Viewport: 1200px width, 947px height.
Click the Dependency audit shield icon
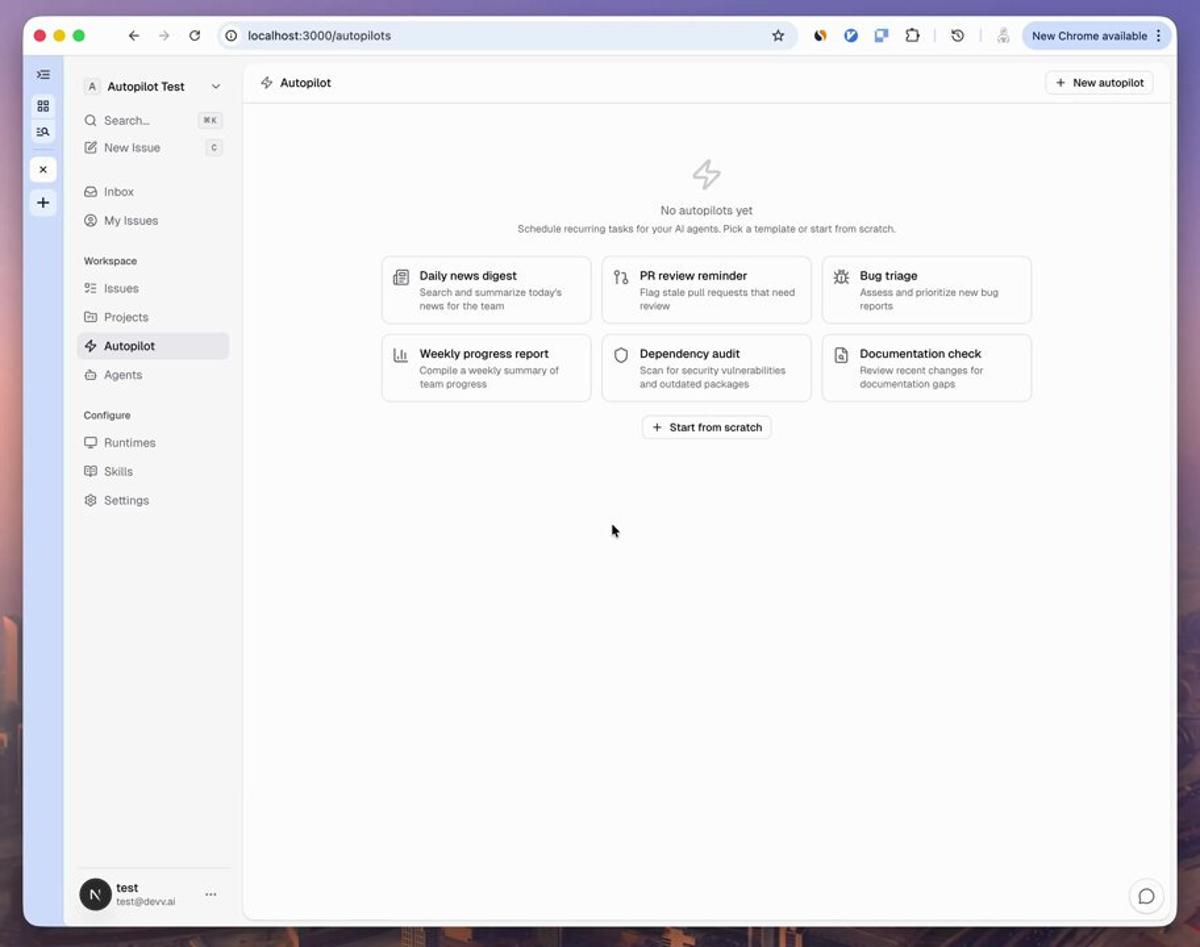[x=621, y=355]
